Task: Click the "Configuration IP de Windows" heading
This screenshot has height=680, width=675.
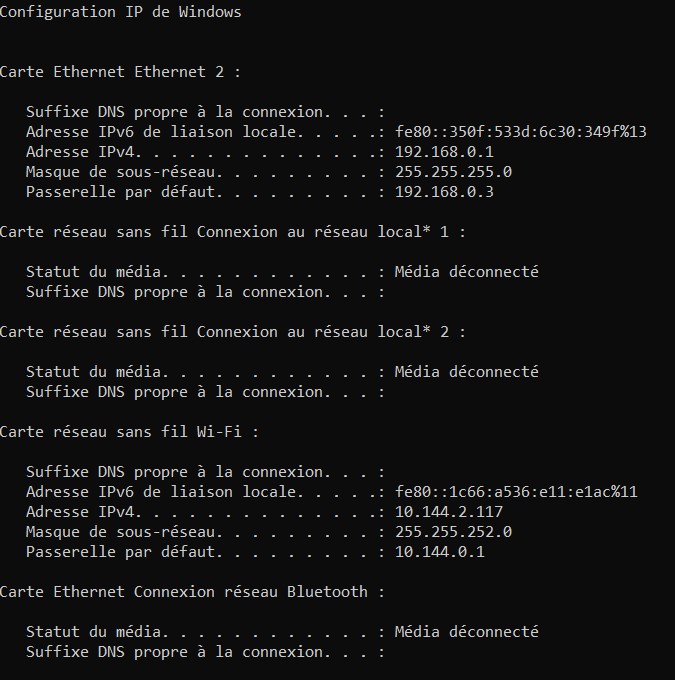Action: 120,12
